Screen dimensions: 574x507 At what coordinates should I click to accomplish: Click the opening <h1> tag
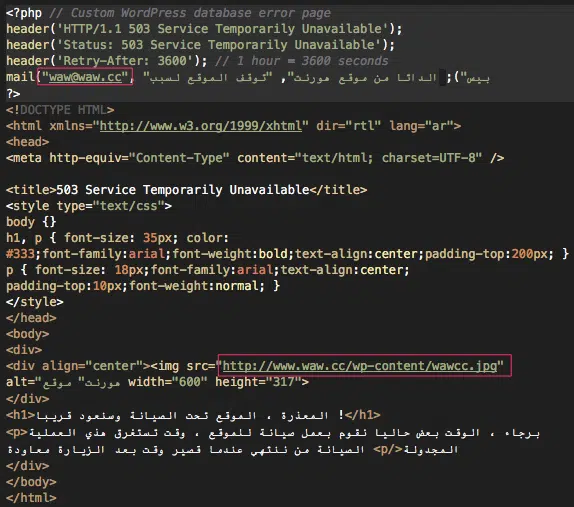[x=20, y=415]
